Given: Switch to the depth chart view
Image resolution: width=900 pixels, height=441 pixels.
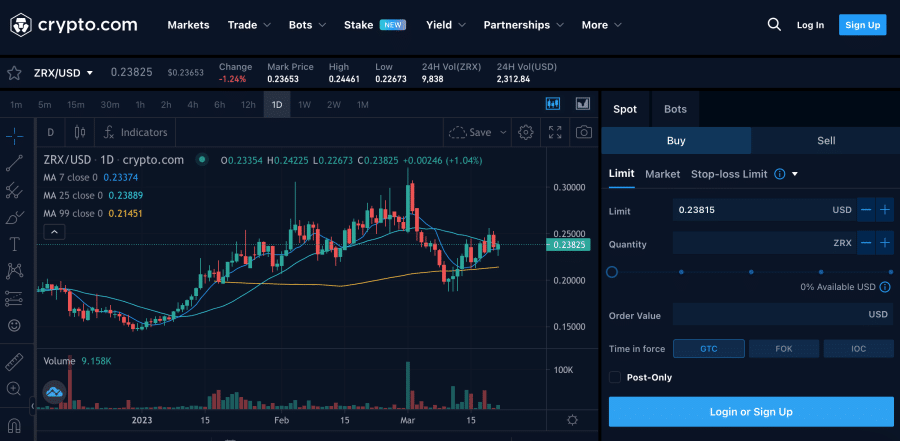Looking at the screenshot, I should click(583, 104).
